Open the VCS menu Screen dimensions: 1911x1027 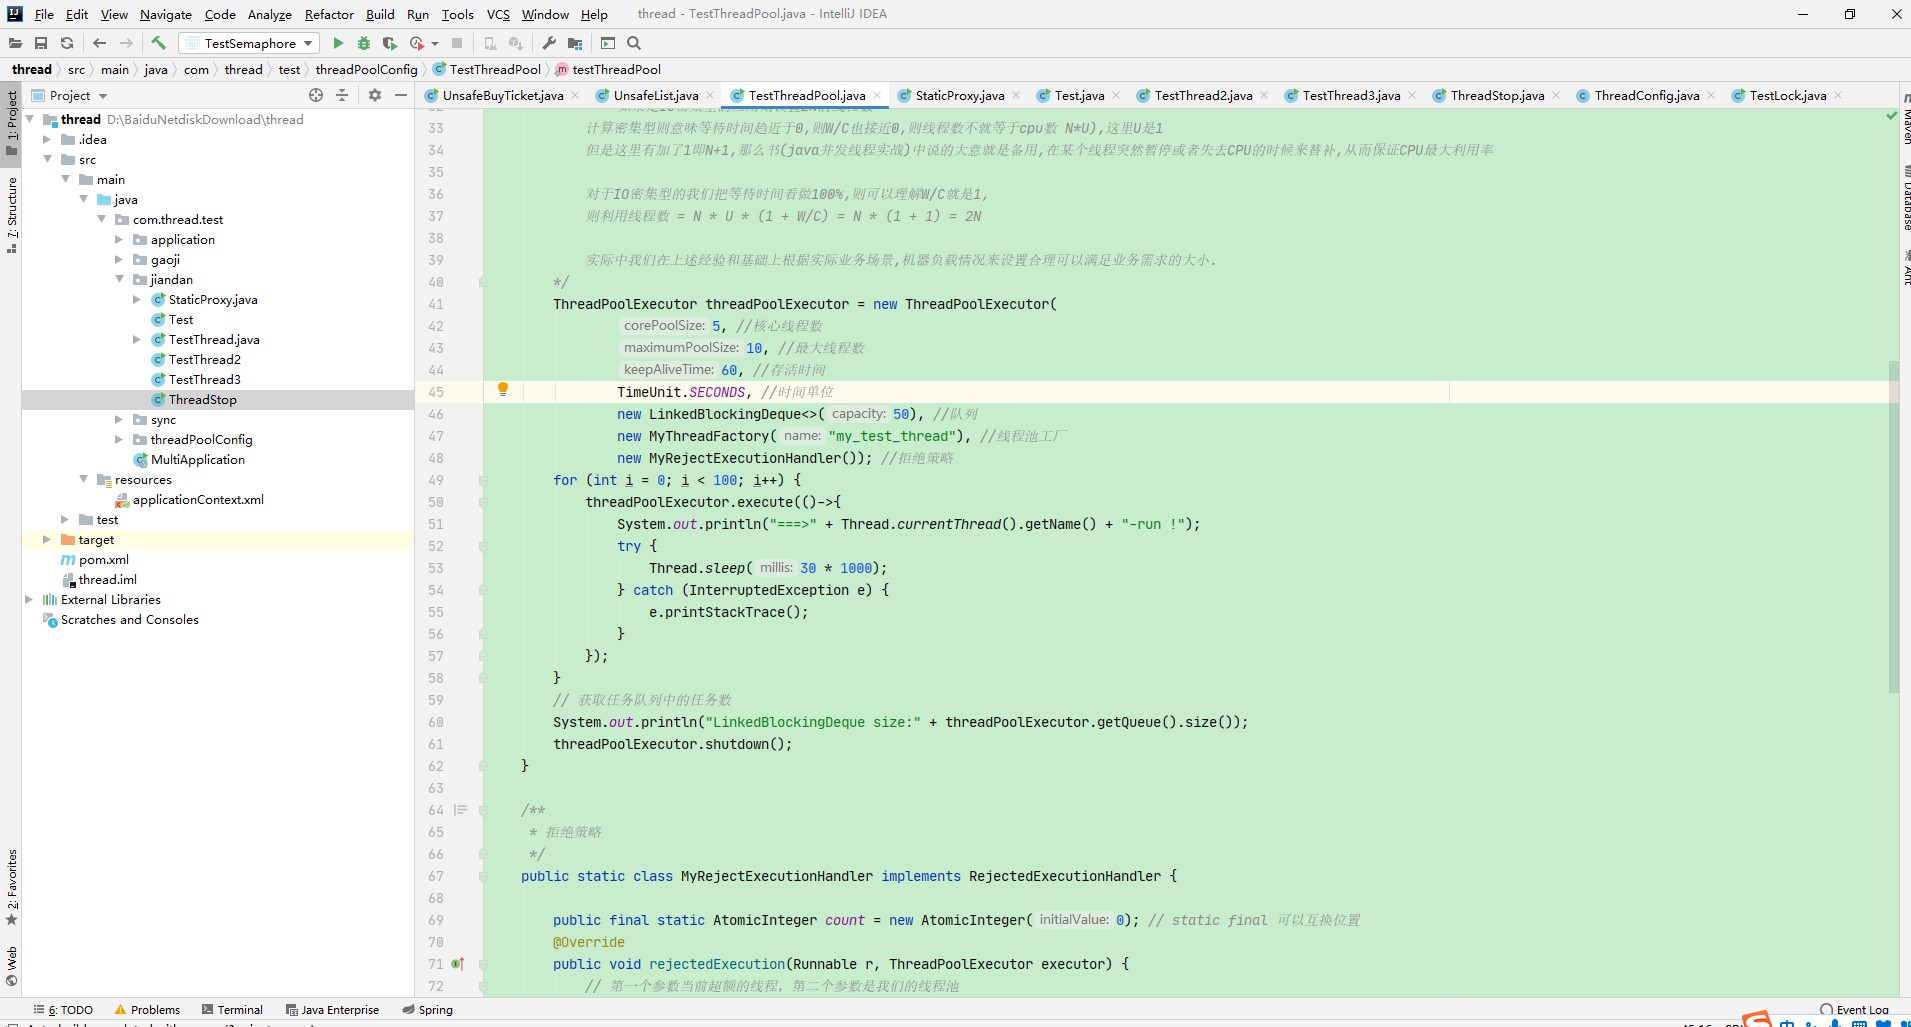498,14
